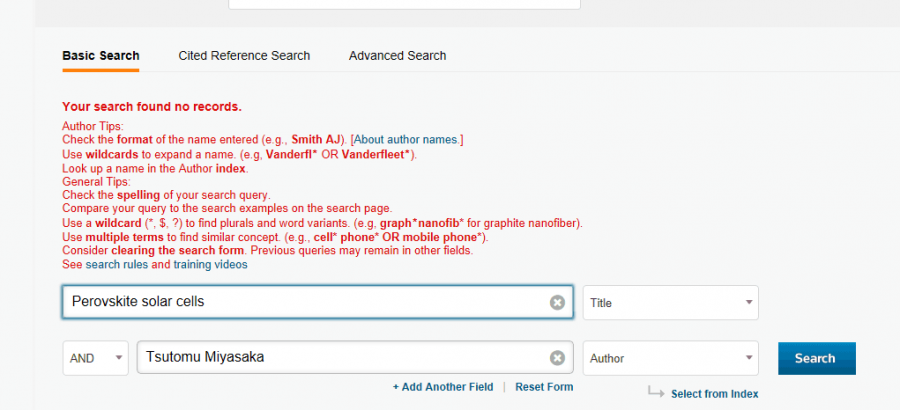
Task: Click the Add Another Field link
Action: 443,387
